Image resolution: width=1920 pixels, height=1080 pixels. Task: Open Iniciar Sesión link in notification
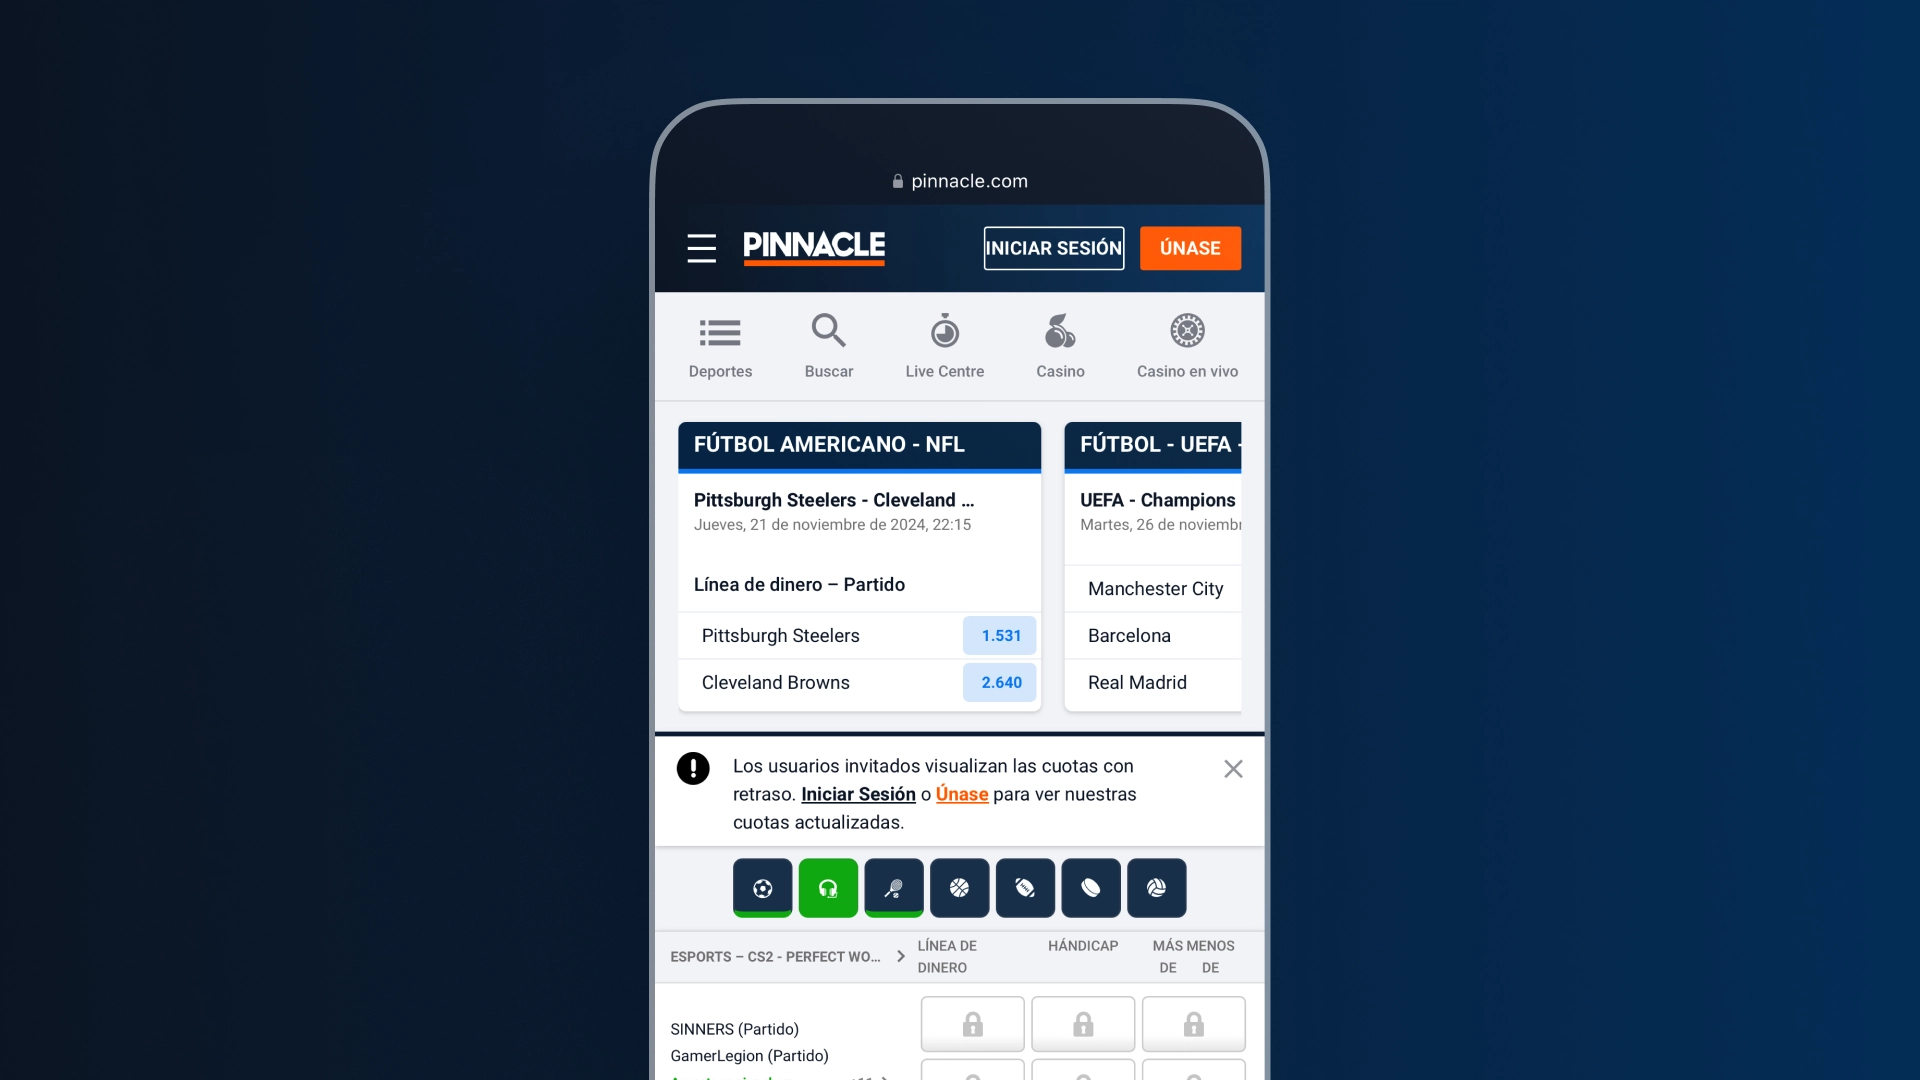click(858, 794)
